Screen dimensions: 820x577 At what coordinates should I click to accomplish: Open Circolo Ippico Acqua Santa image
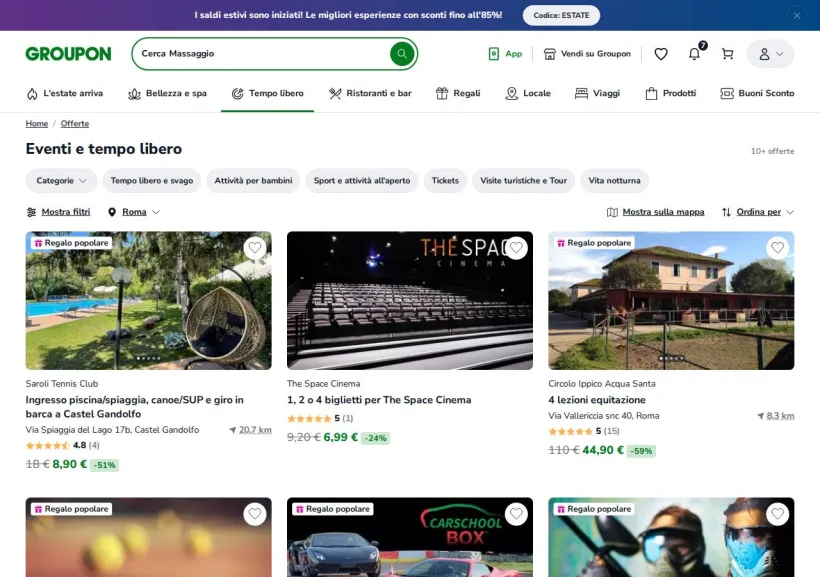pyautogui.click(x=671, y=301)
